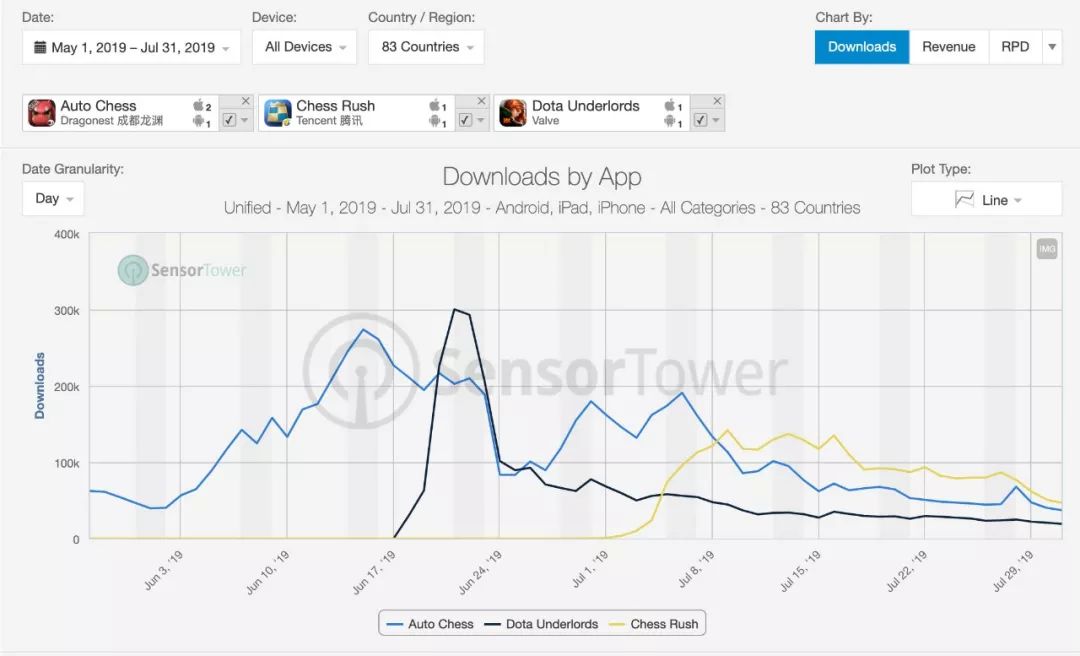Select the Downloads chart button
Image resolution: width=1080 pixels, height=656 pixels.
click(x=862, y=47)
